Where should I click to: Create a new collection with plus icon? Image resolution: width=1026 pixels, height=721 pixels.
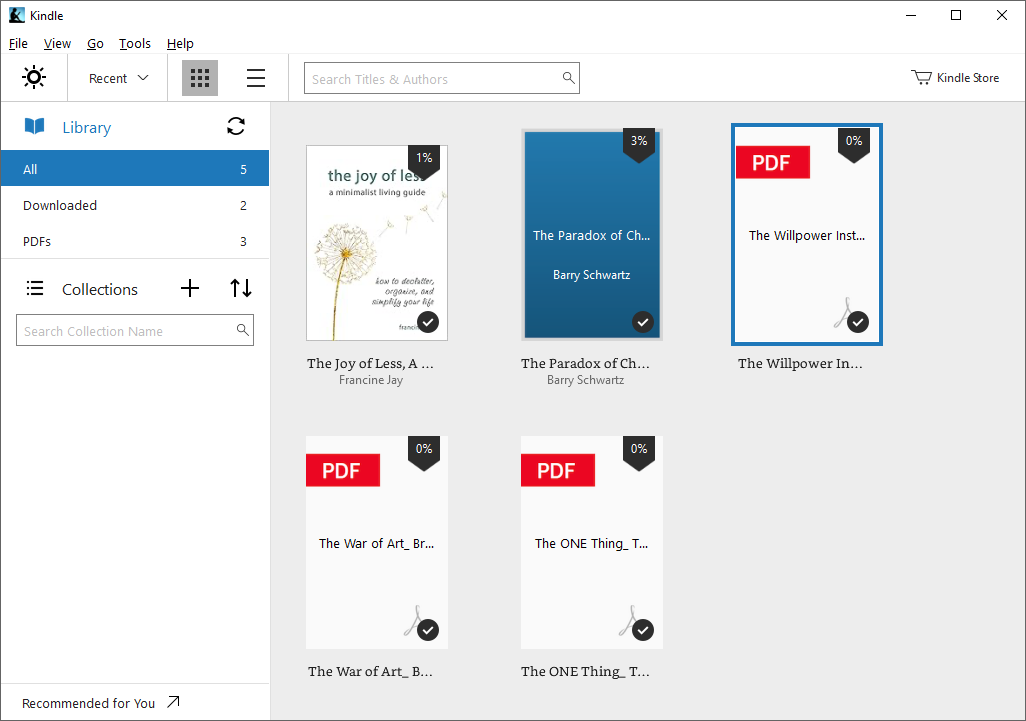coord(189,288)
